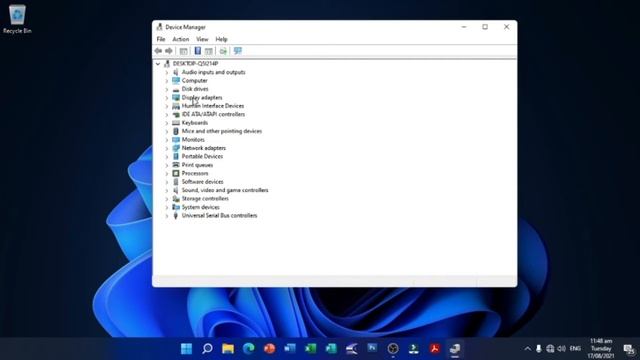Select the Processors category icon

(x=176, y=173)
